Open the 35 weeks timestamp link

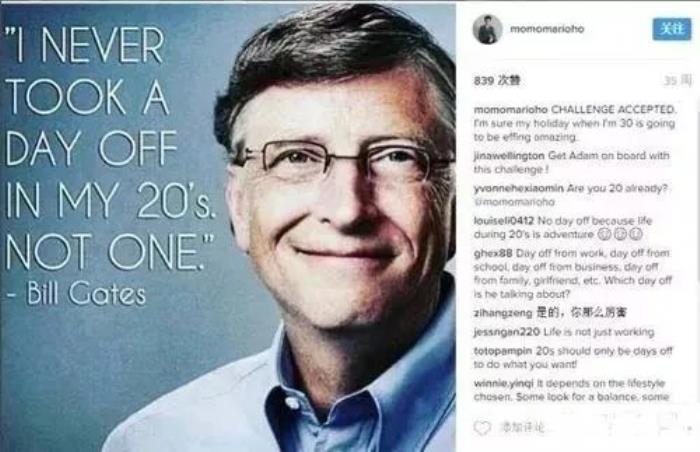point(678,80)
